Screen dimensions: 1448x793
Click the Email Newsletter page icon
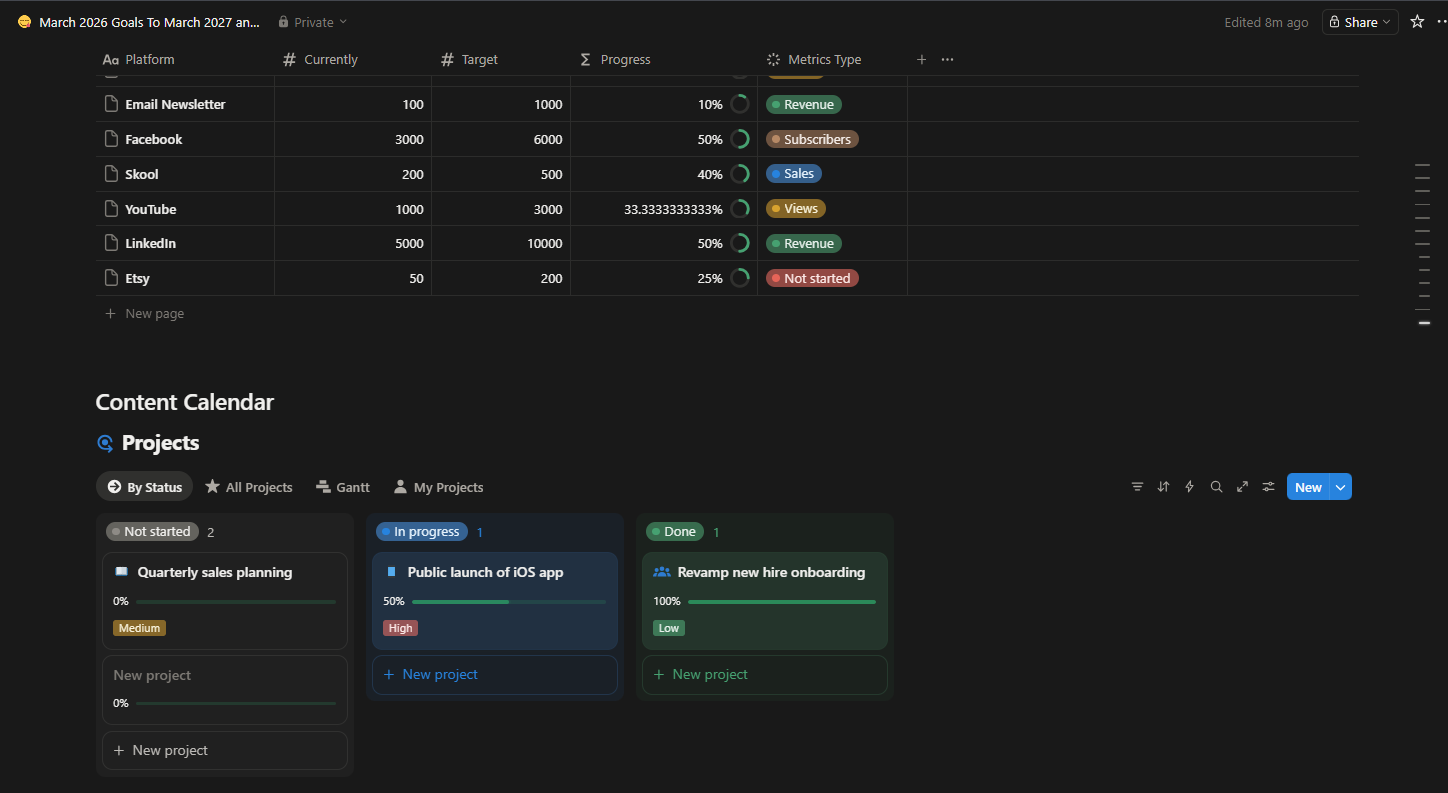click(x=112, y=104)
